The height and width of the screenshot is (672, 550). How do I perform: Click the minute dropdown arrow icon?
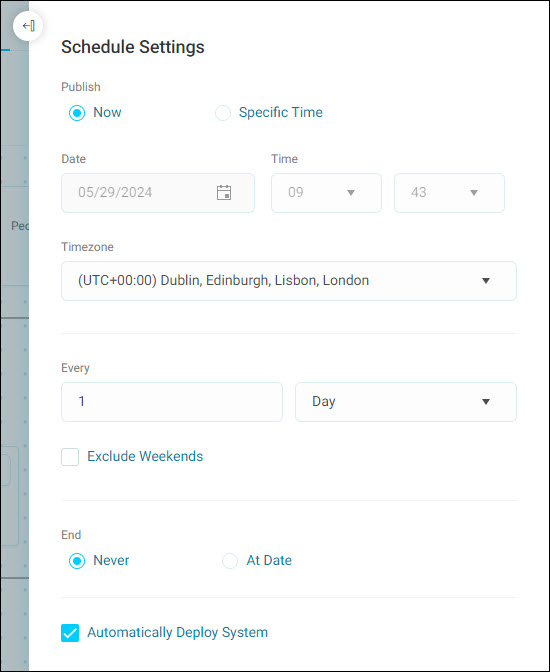click(474, 193)
